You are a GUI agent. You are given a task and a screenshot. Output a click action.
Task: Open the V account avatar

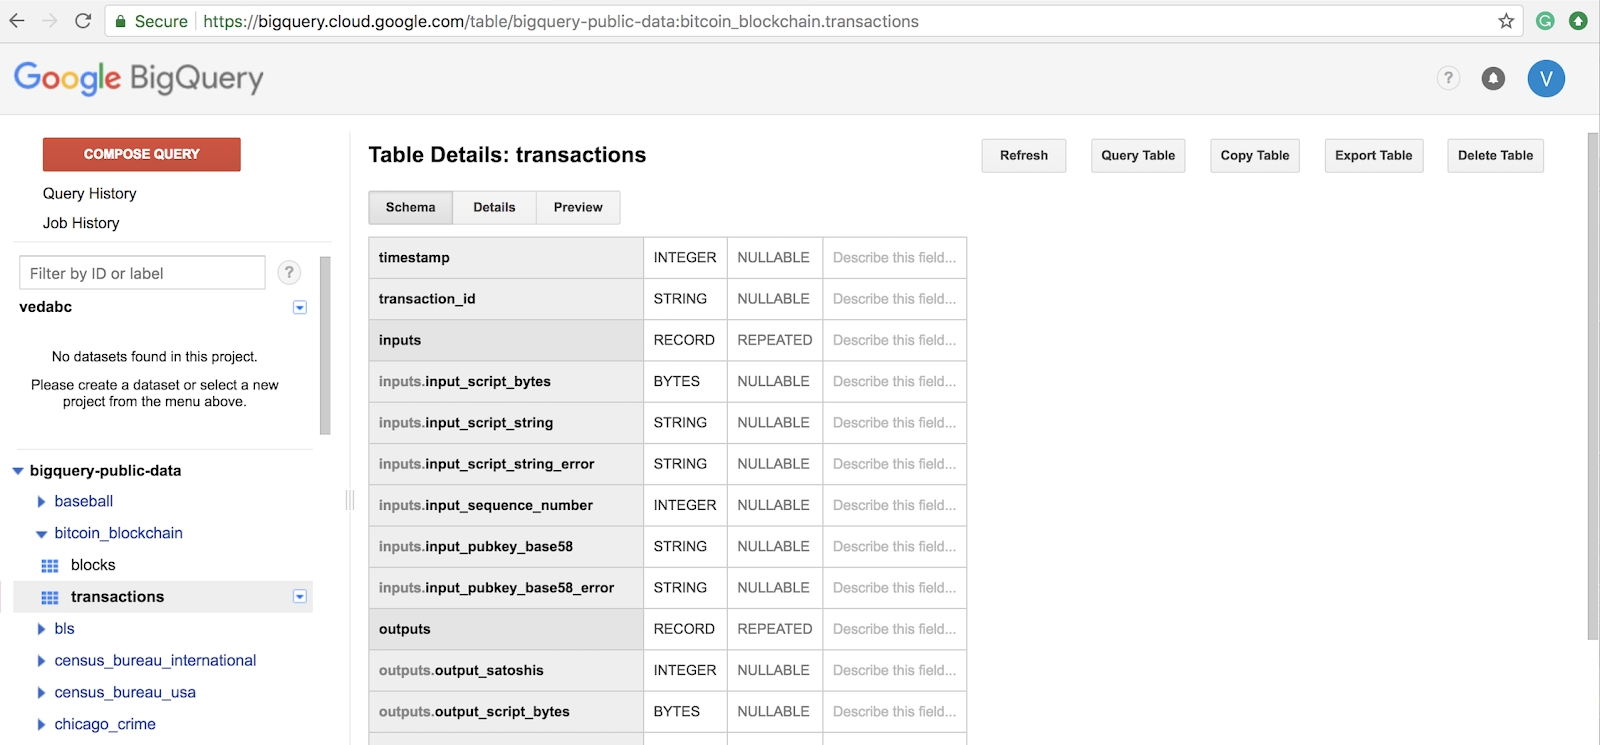pos(1546,78)
